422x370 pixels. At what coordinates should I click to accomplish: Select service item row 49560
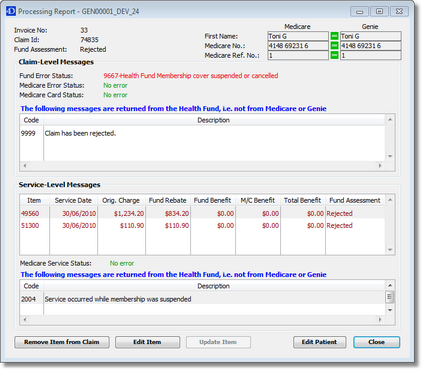pos(202,213)
